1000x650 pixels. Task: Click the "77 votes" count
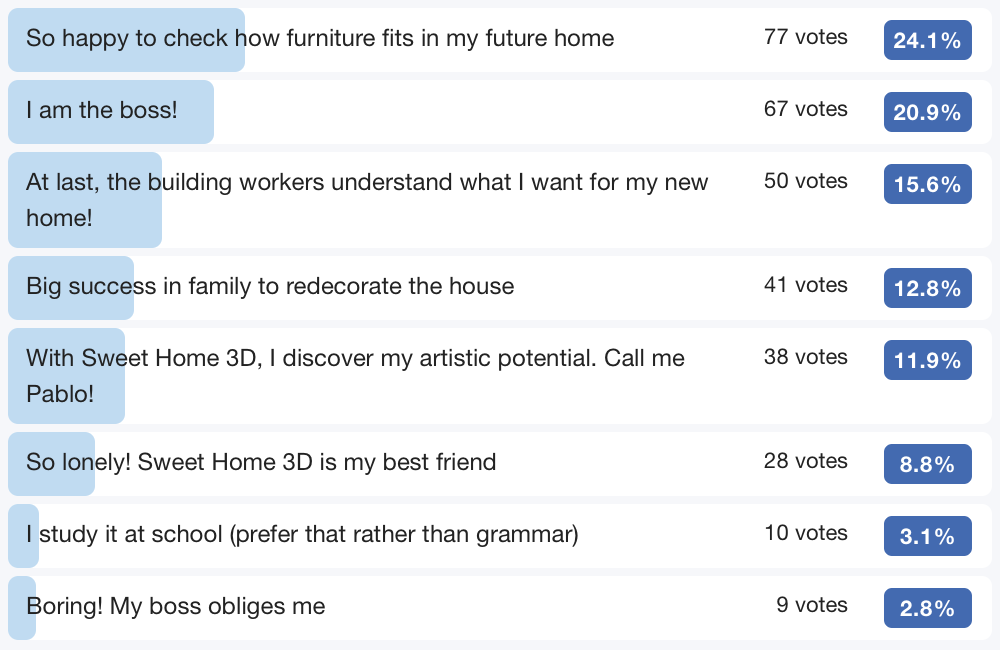[805, 38]
